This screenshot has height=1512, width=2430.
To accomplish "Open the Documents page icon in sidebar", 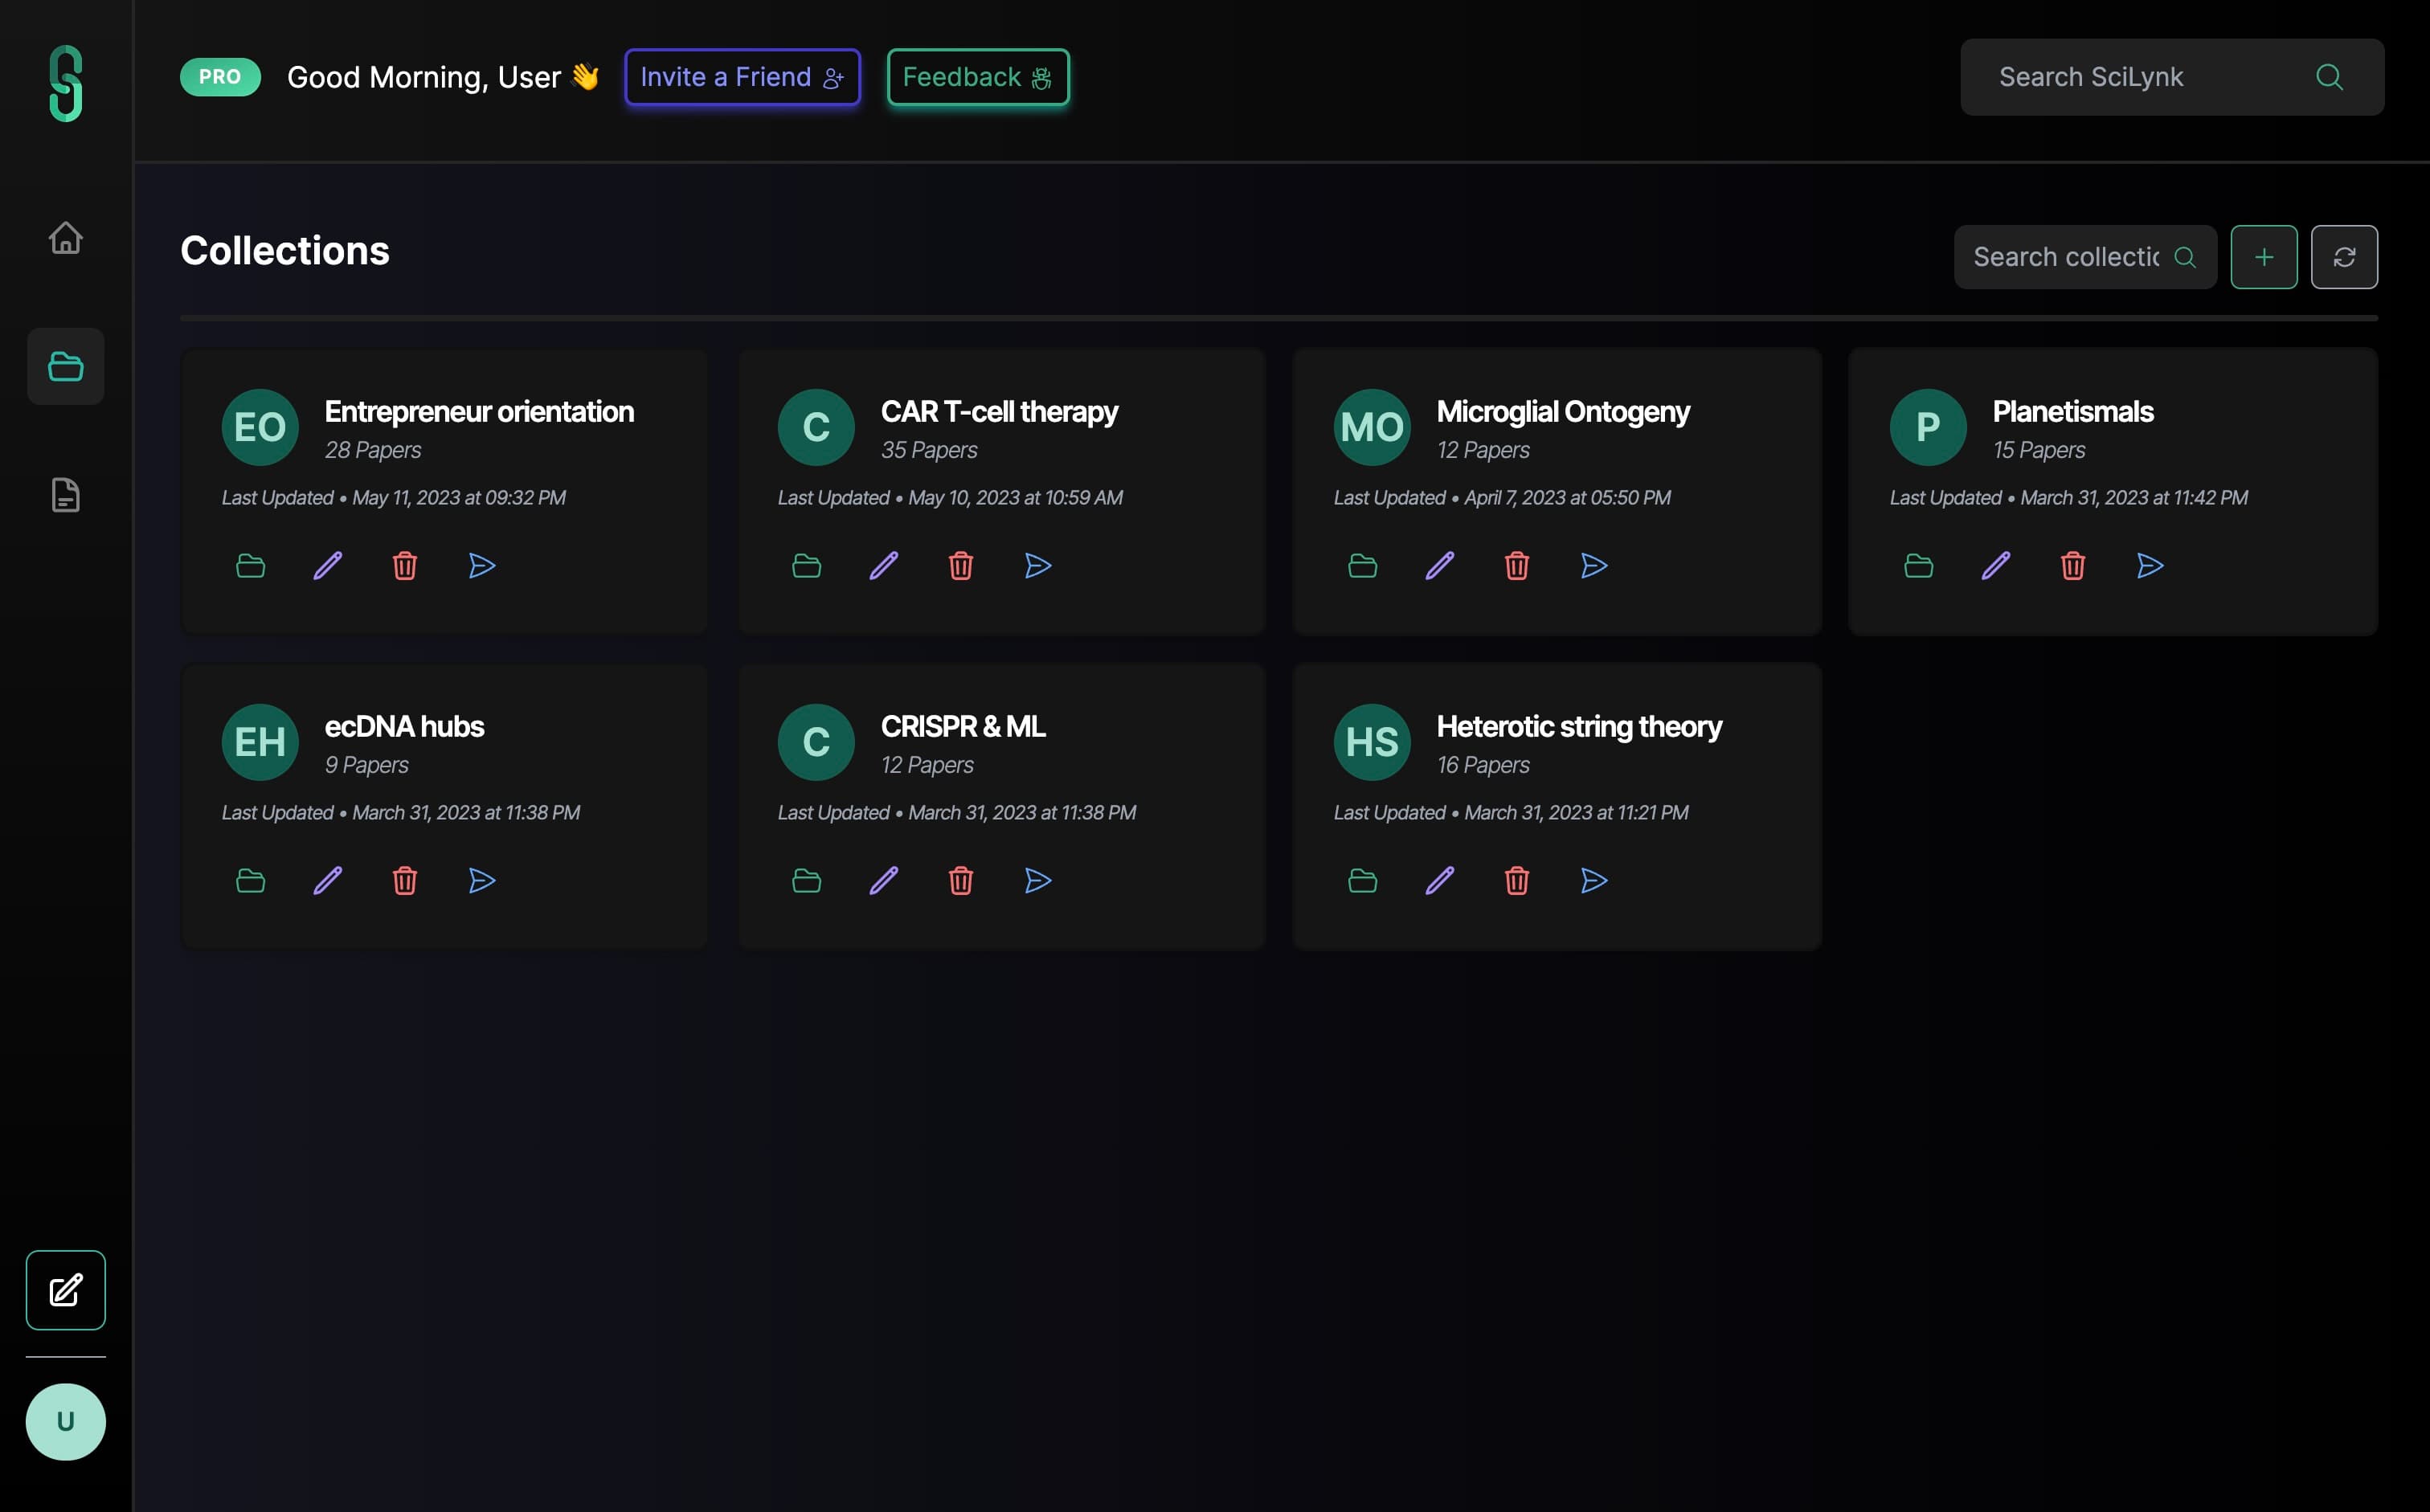I will tap(65, 495).
